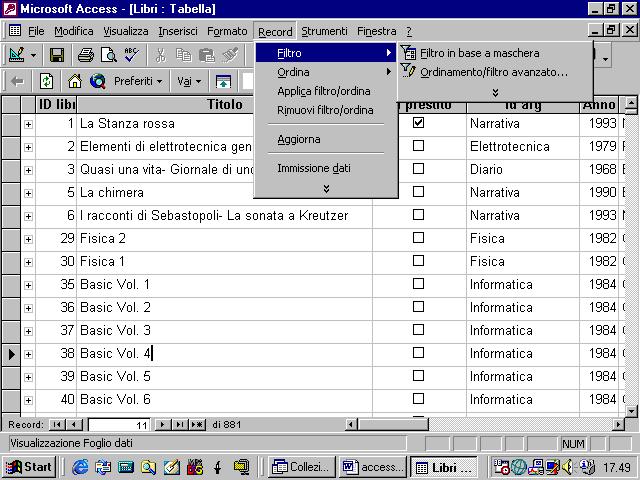Viewport: 640px width, 480px height.
Task: Expand the full Record menu chevron
Action: [x=326, y=189]
